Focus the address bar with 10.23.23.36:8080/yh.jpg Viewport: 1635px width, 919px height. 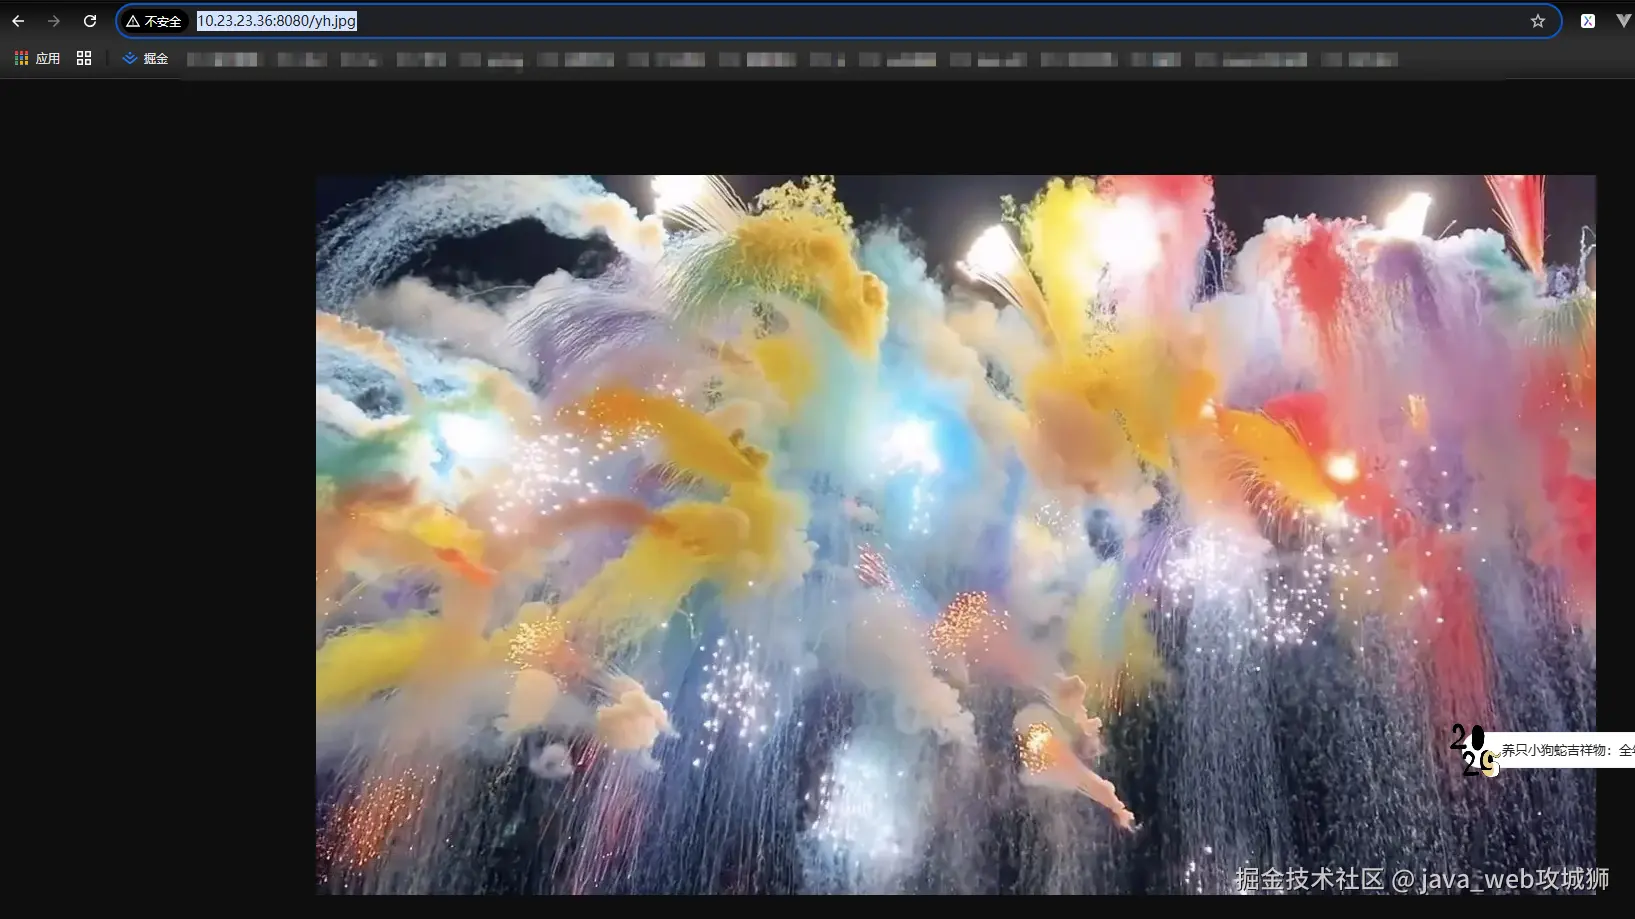pos(840,21)
